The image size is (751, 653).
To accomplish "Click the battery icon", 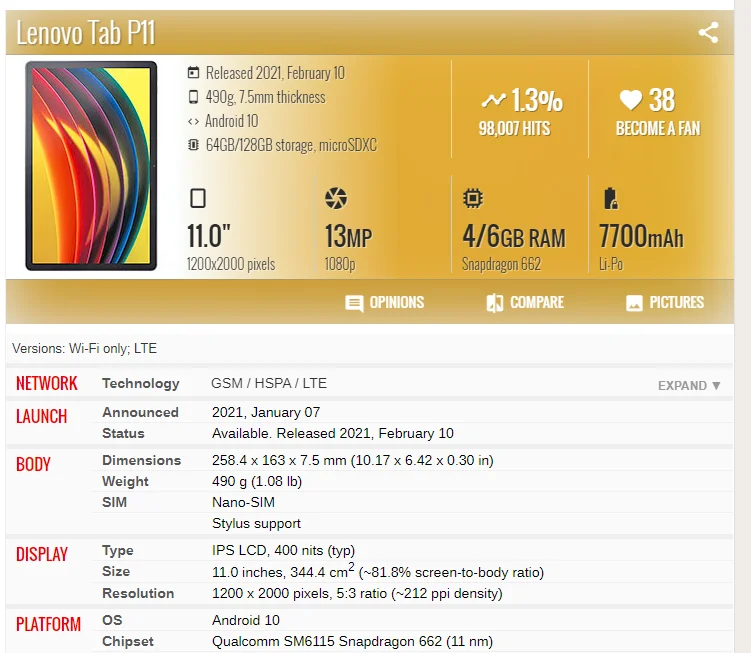I will [x=611, y=198].
